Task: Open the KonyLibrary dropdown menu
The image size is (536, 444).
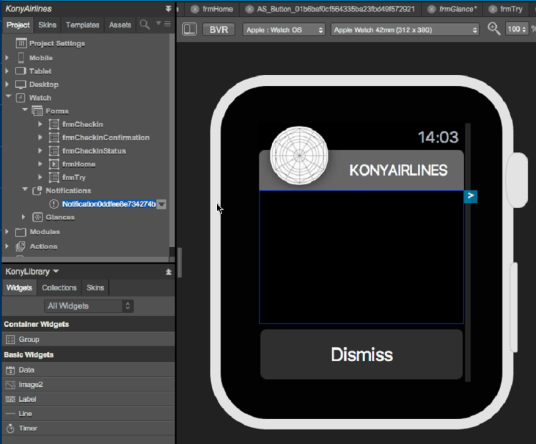Action: (56, 271)
